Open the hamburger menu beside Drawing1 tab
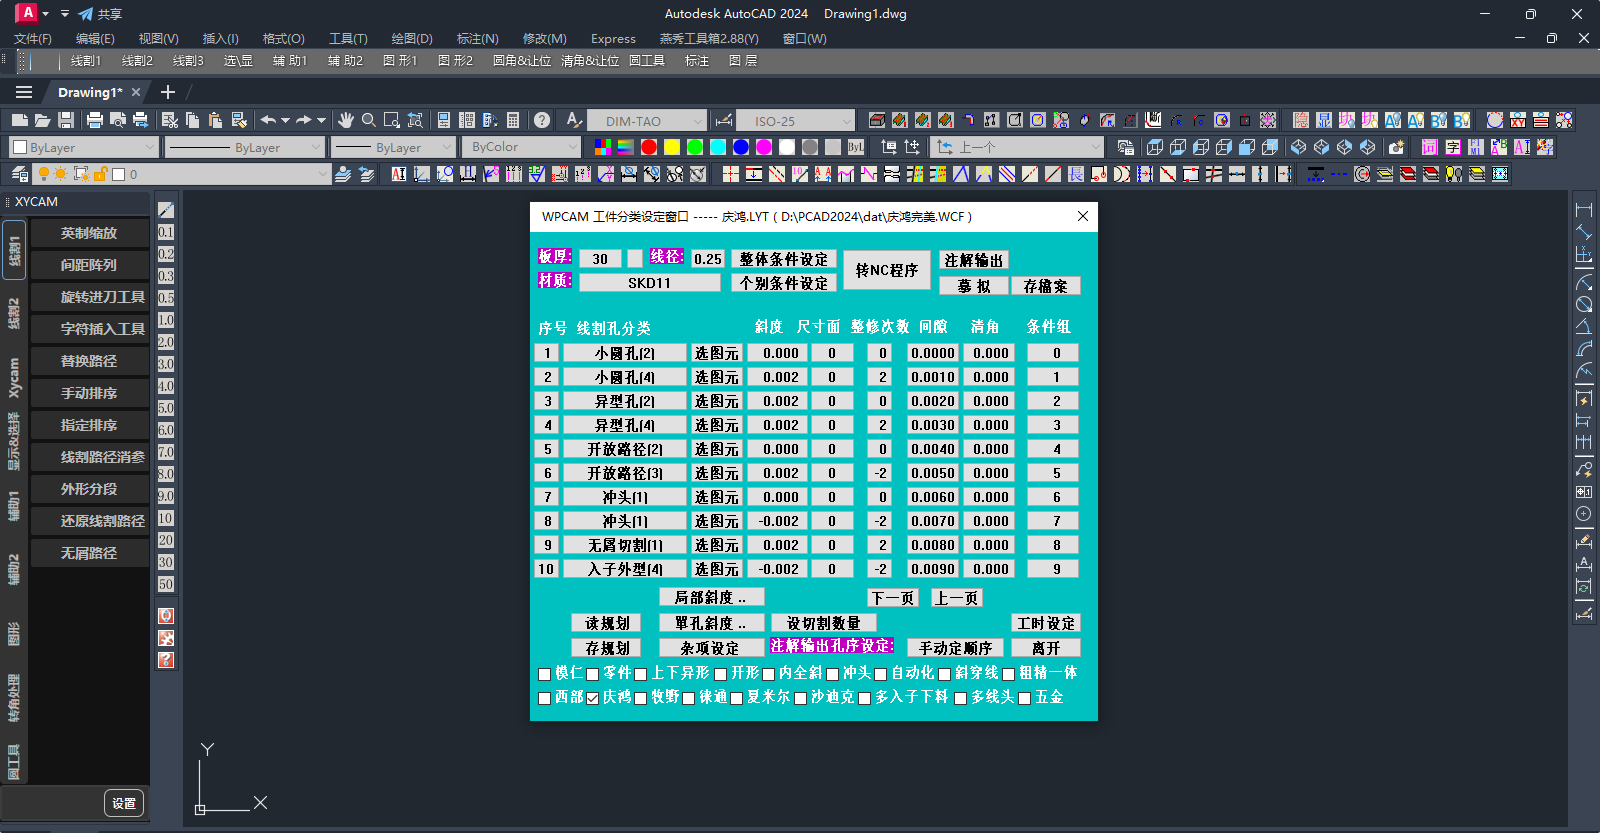1600x833 pixels. click(24, 92)
